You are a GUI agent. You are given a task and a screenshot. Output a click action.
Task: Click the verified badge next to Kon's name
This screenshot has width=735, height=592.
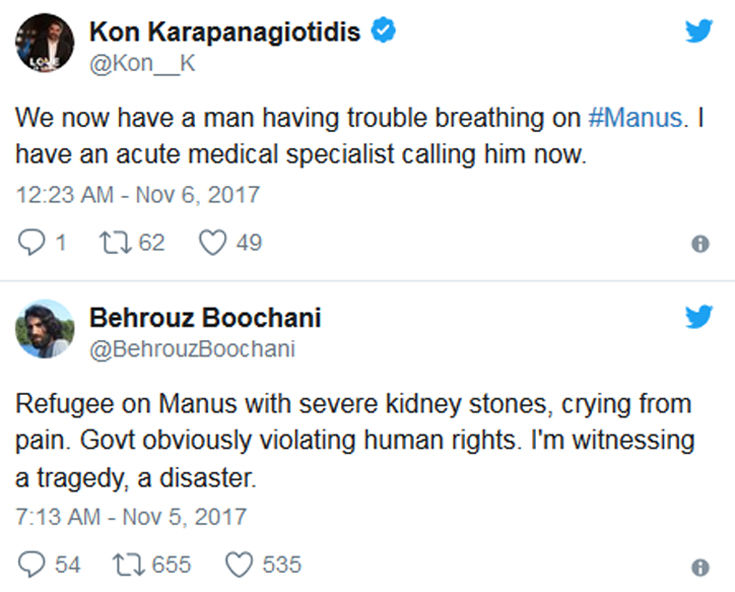tap(384, 32)
